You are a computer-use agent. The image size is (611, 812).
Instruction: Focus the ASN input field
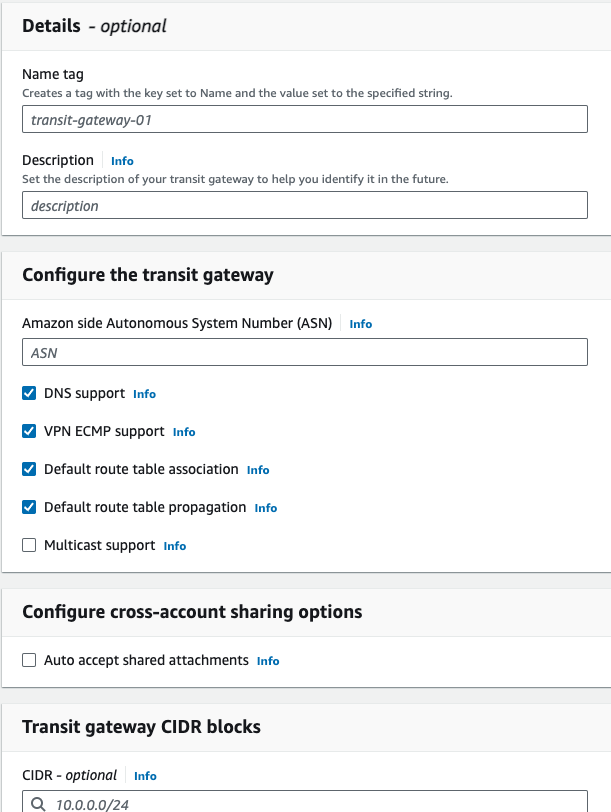click(305, 351)
